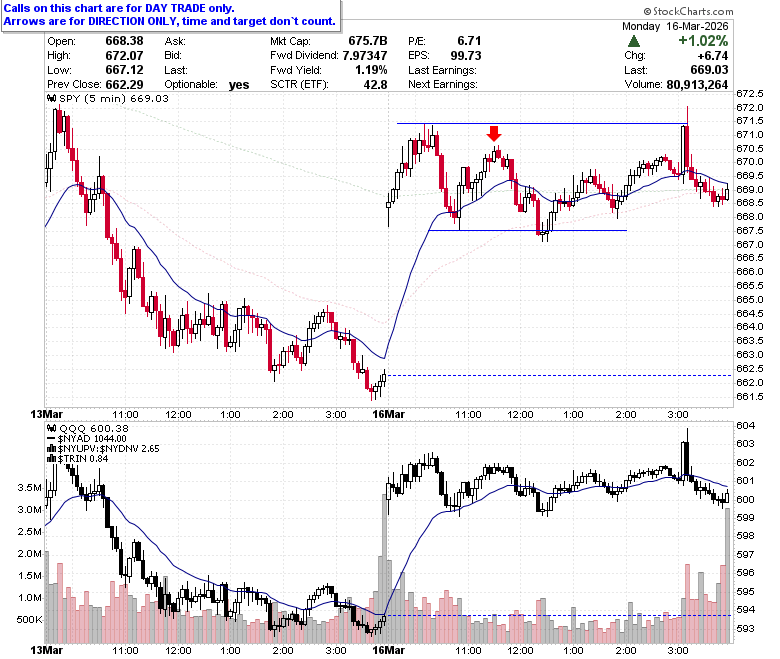This screenshot has width=780, height=659.
Task: Click the red down arrow marker
Action: [493, 133]
